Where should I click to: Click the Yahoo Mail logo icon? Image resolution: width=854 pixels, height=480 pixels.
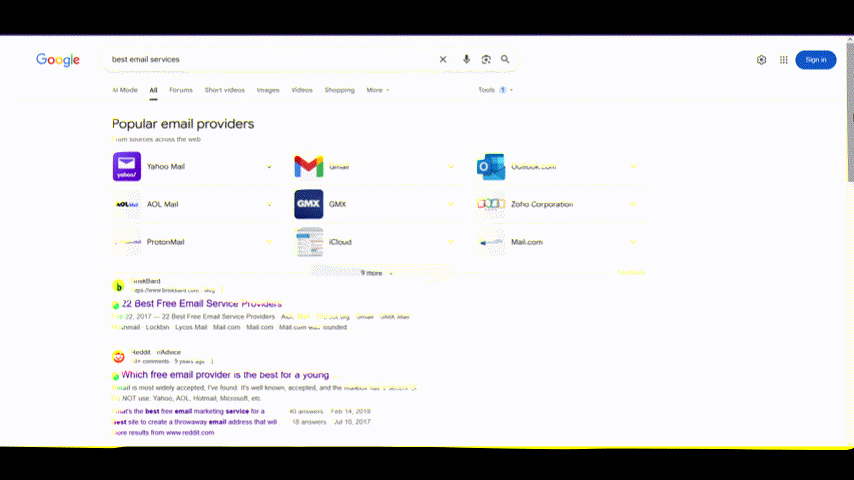pos(127,167)
